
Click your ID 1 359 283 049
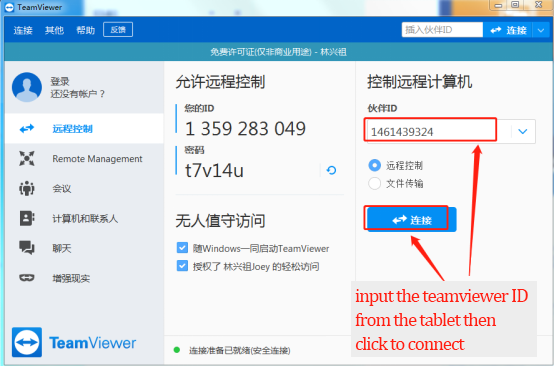pyautogui.click(x=245, y=129)
